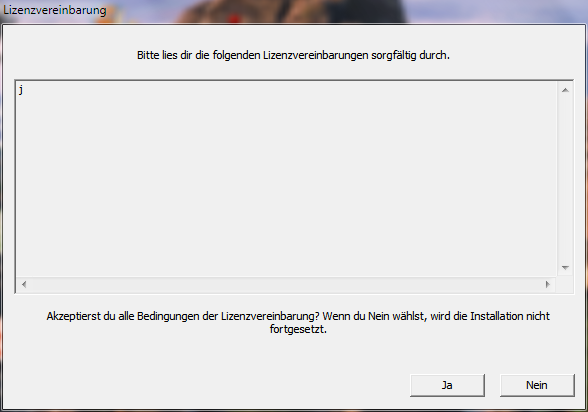588x412 pixels.
Task: Accept the license with the Ja button
Action: pos(447,385)
